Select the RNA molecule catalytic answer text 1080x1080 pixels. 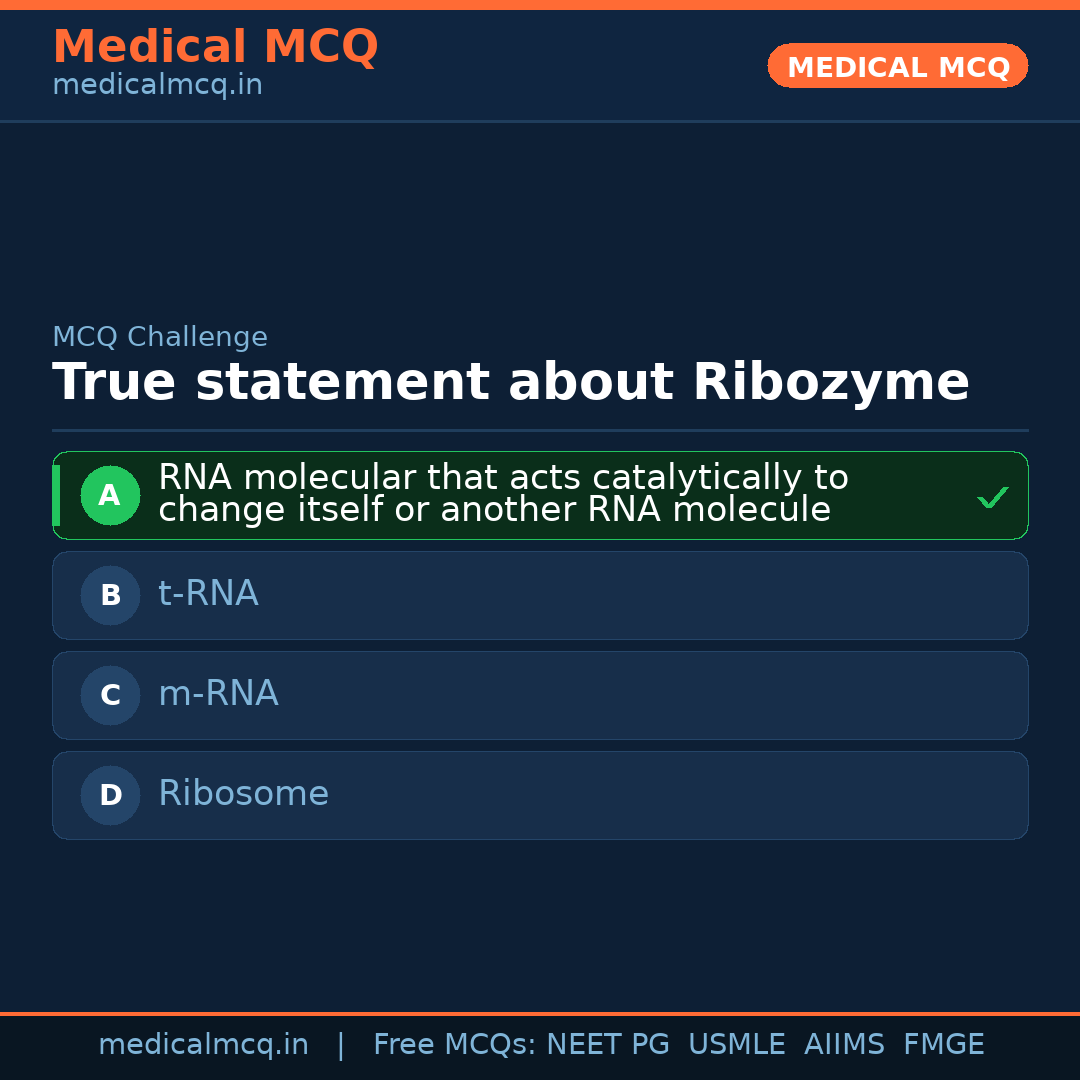503,494
